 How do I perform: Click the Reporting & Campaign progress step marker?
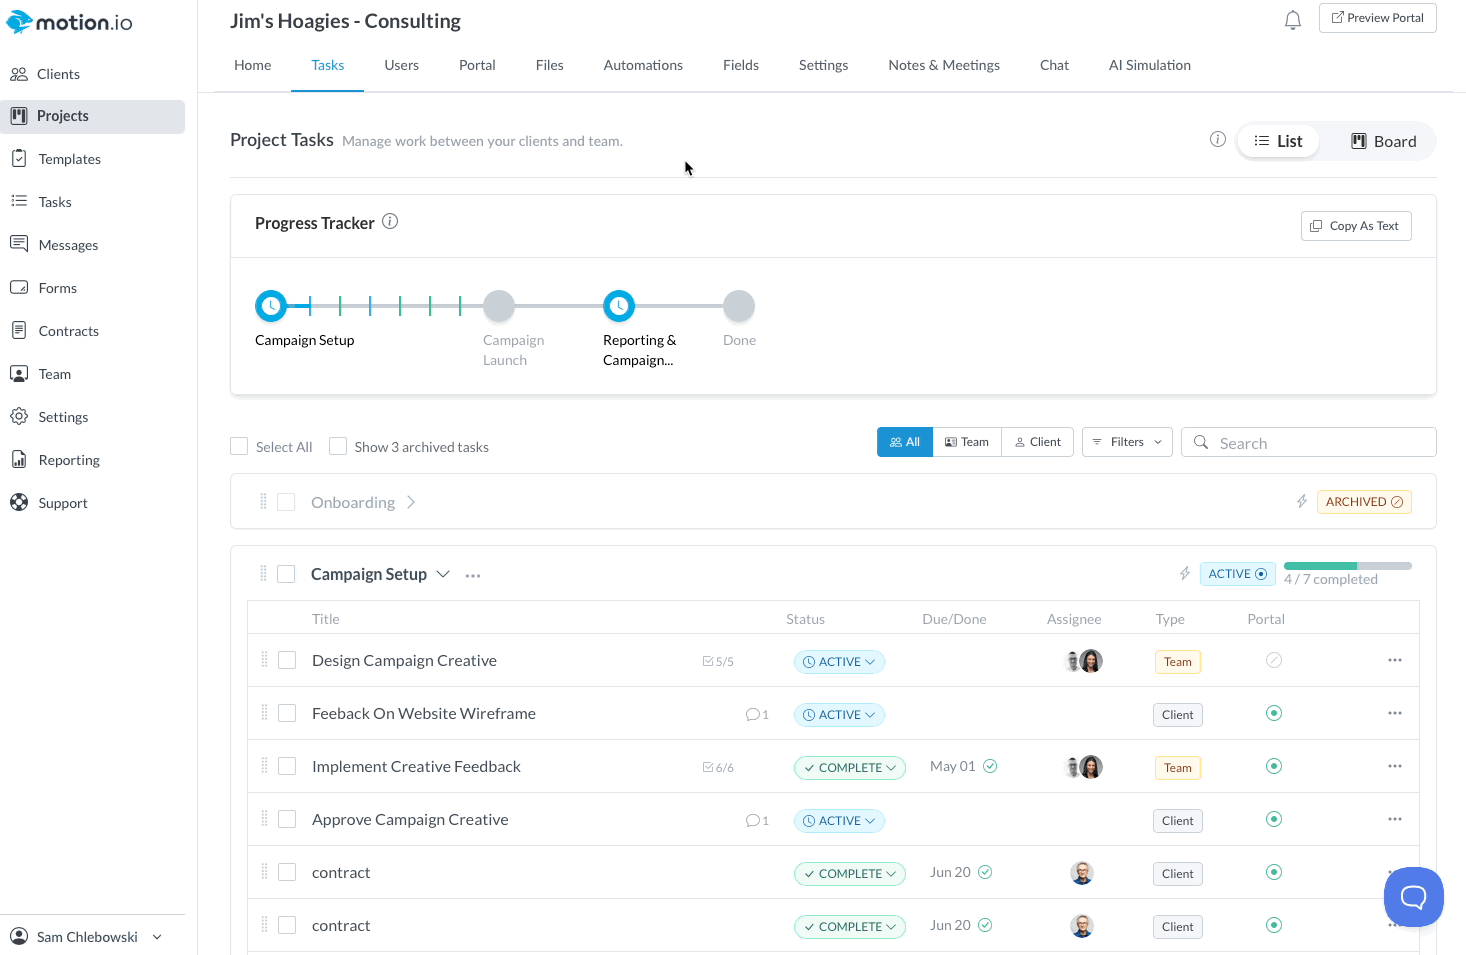[x=619, y=306]
